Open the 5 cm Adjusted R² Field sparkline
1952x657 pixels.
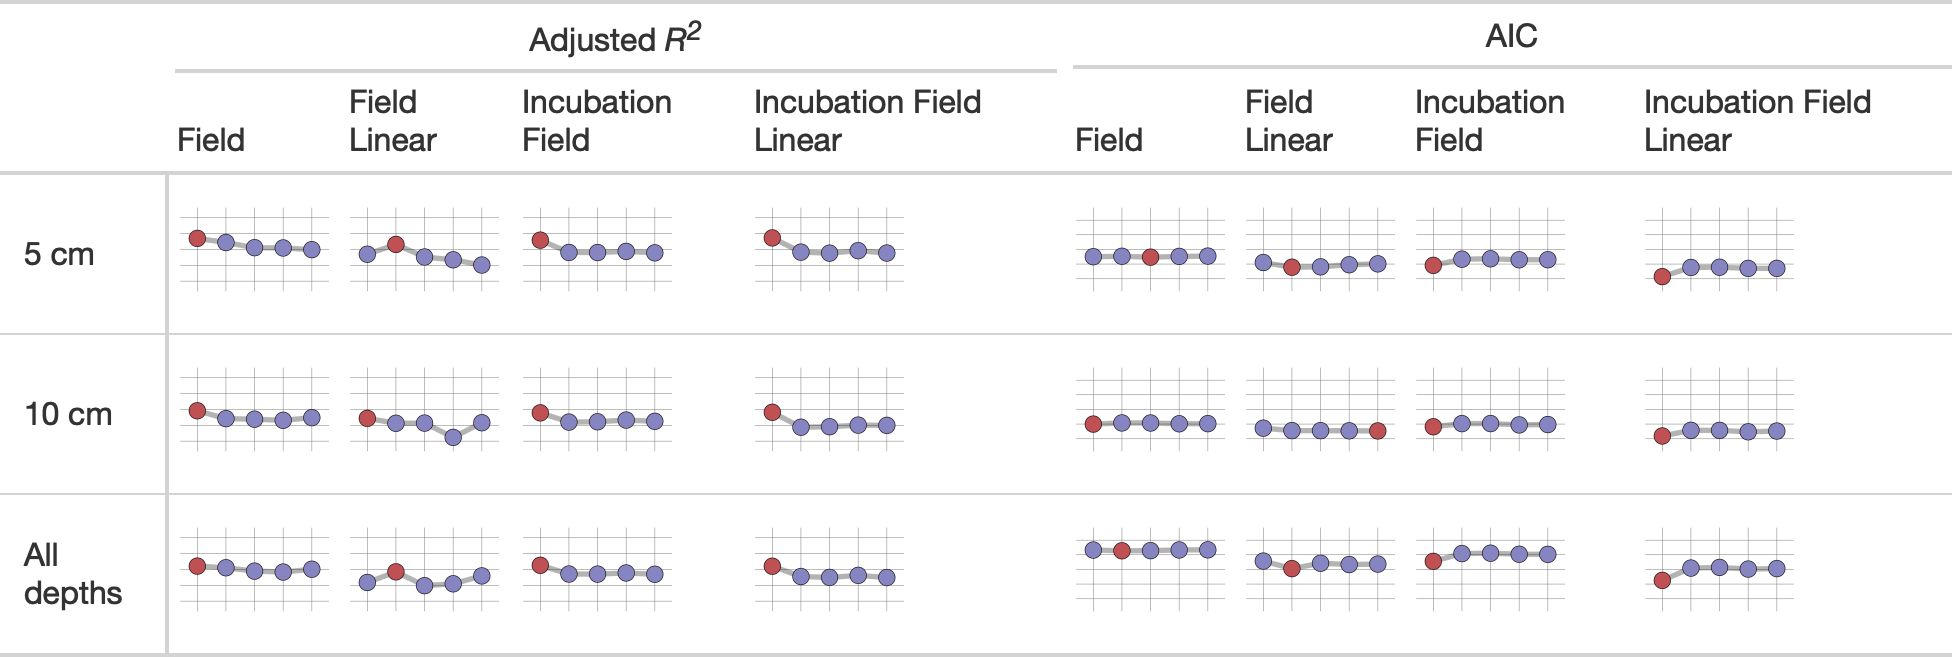tap(254, 249)
